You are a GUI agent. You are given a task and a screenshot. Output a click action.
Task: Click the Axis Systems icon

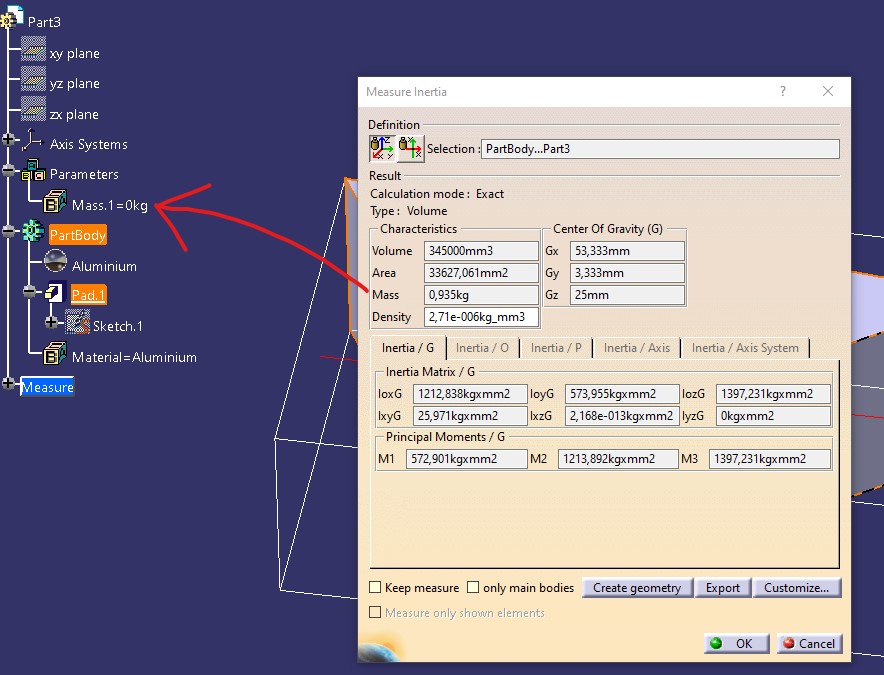(32, 140)
